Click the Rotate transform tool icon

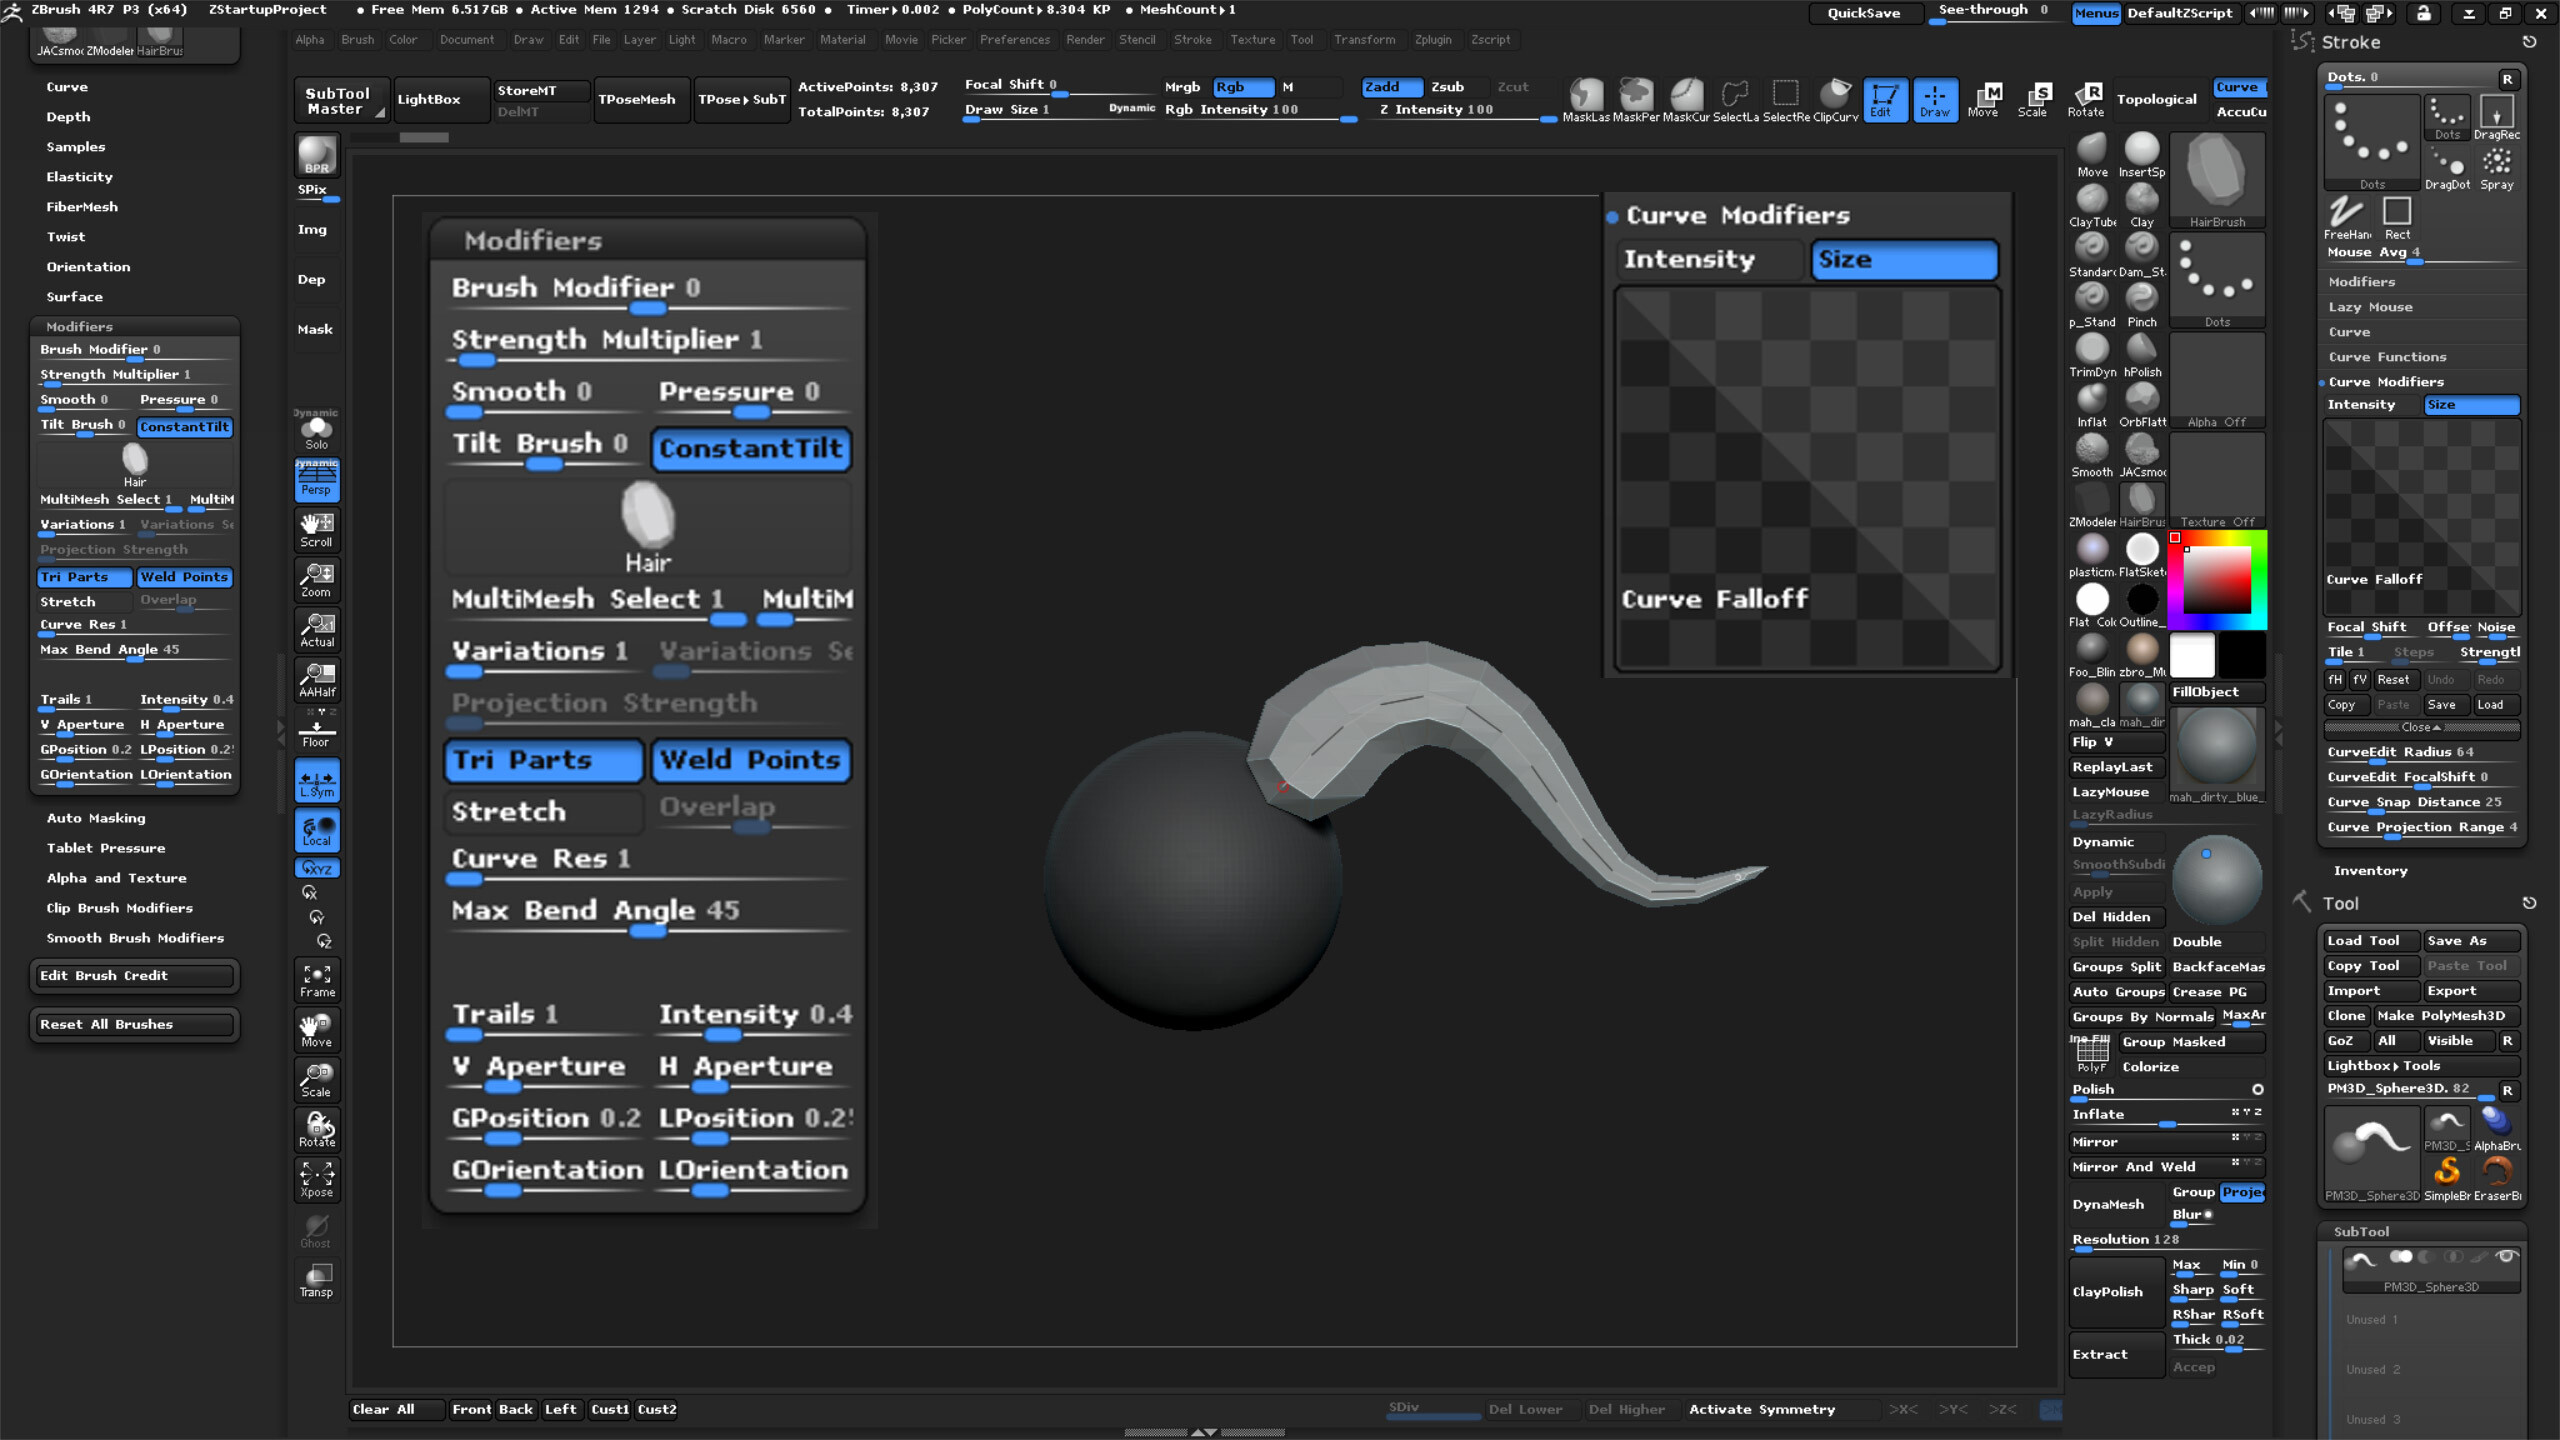coord(2086,99)
